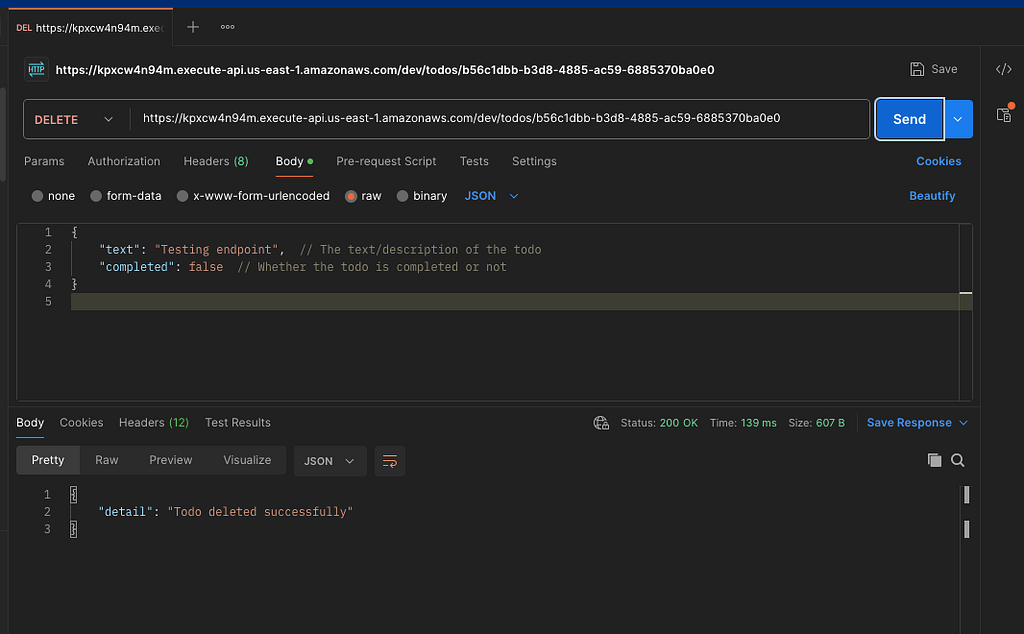1024x634 pixels.
Task: Click the 607 B response size
Action: click(830, 423)
